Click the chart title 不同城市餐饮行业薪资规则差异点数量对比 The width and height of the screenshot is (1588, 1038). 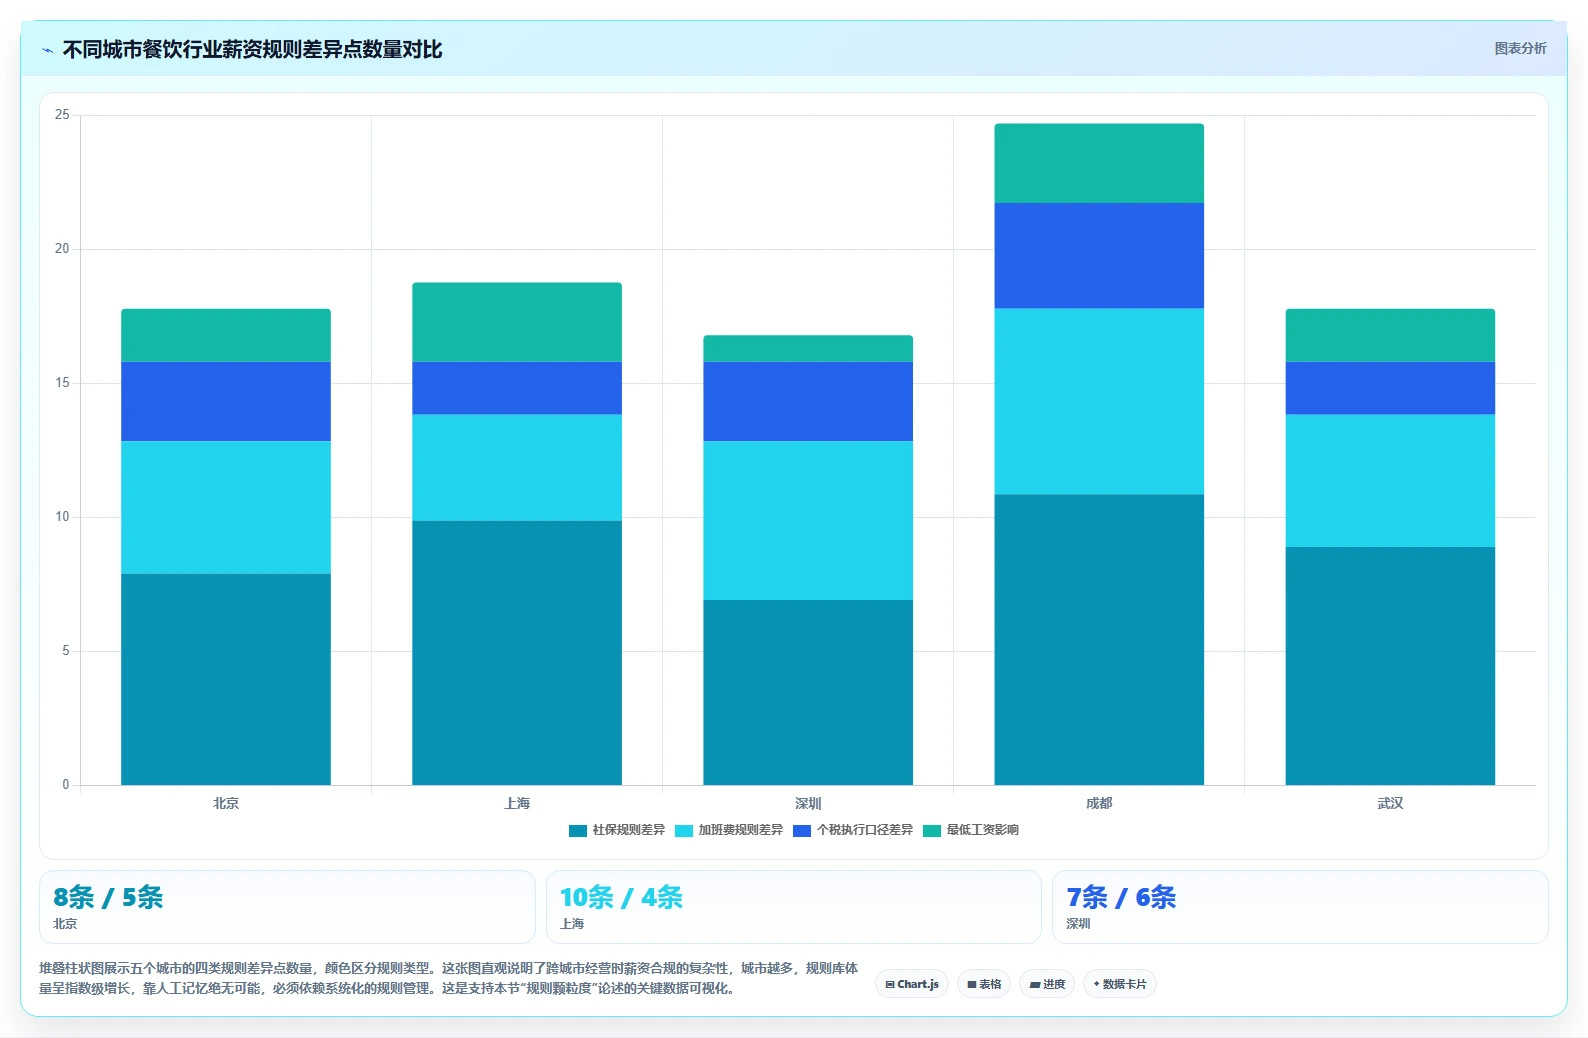252,50
